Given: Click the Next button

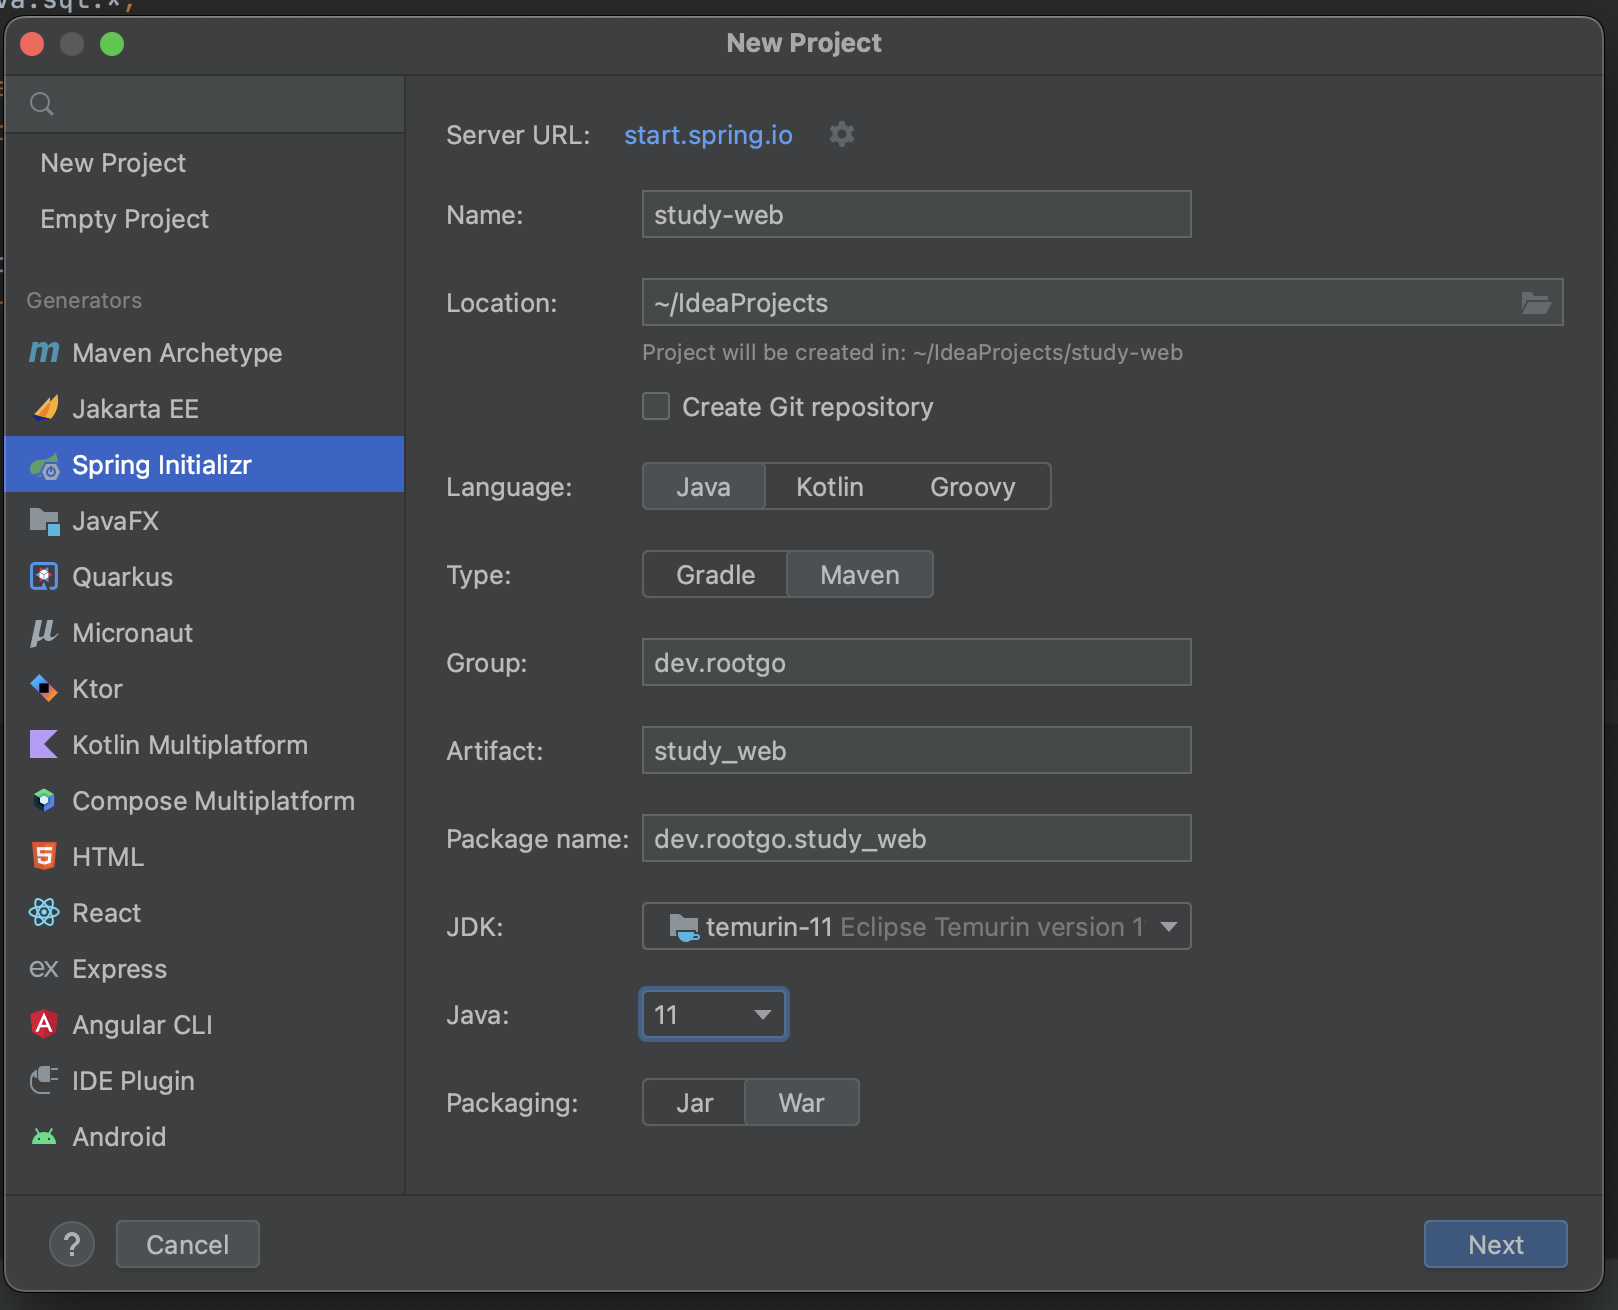Looking at the screenshot, I should pyautogui.click(x=1495, y=1245).
